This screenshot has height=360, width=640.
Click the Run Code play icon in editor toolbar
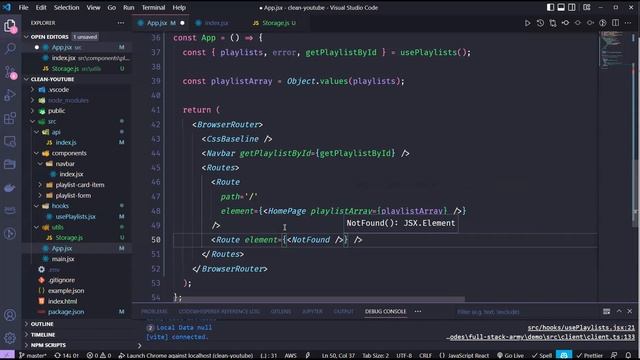(x=527, y=23)
